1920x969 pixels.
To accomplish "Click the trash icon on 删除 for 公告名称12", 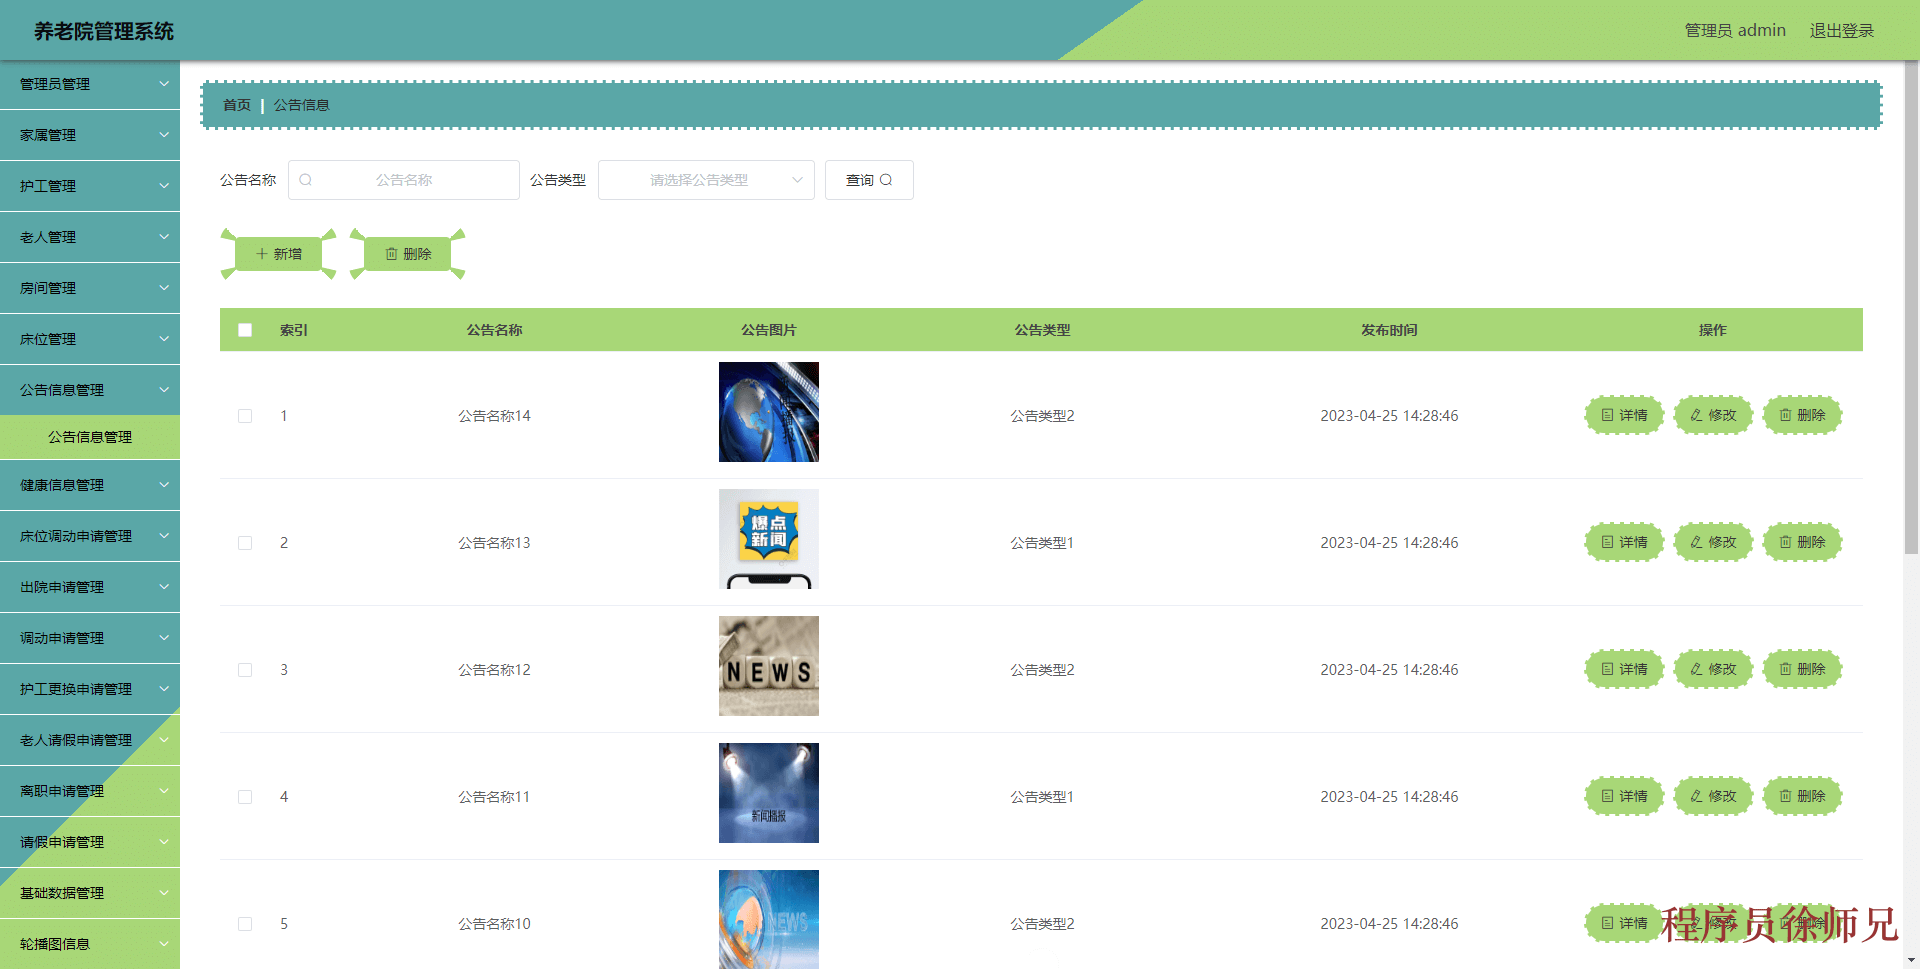I will point(1785,669).
